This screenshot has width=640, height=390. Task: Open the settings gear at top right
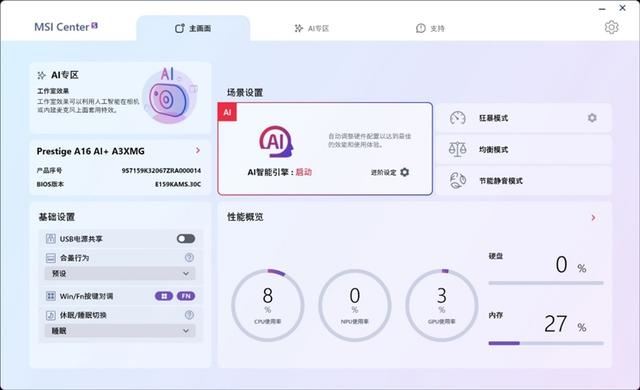611,27
